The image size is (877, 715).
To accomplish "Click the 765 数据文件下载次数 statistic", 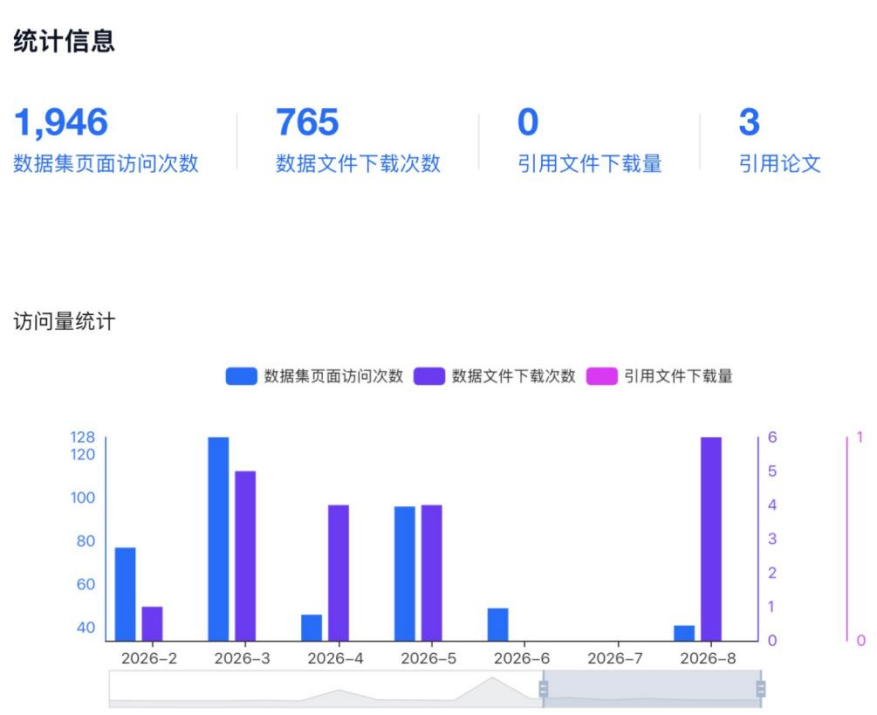I will [x=358, y=140].
